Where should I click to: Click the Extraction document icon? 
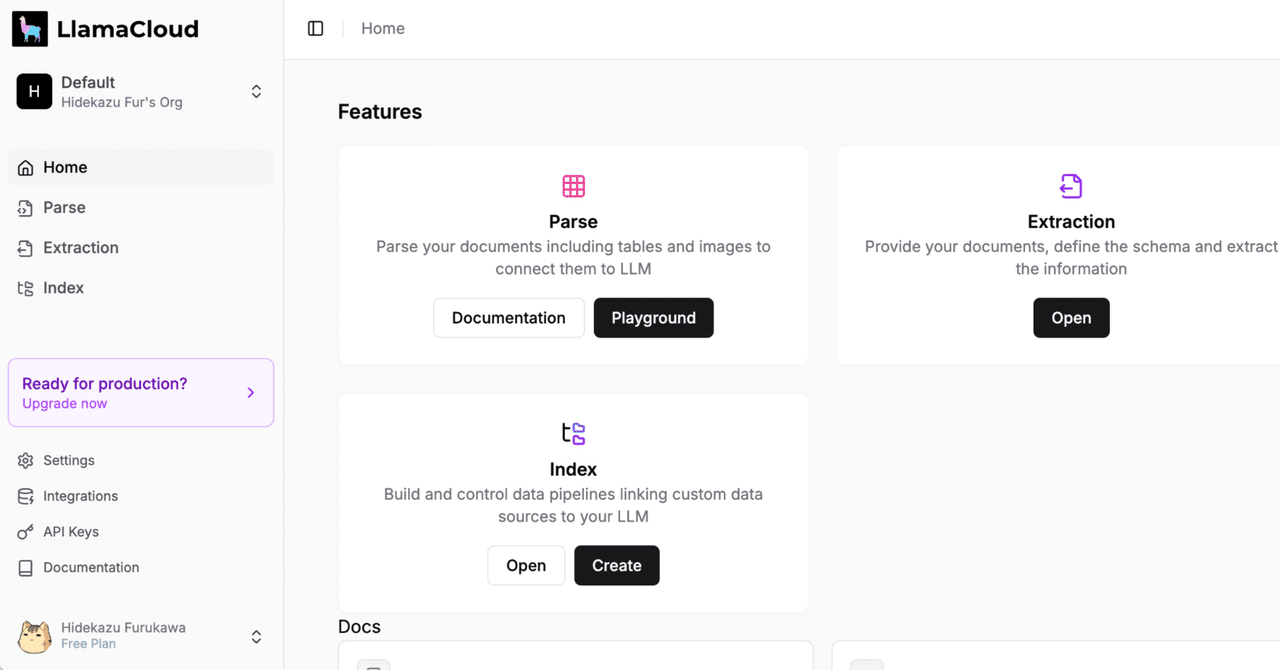click(1071, 186)
